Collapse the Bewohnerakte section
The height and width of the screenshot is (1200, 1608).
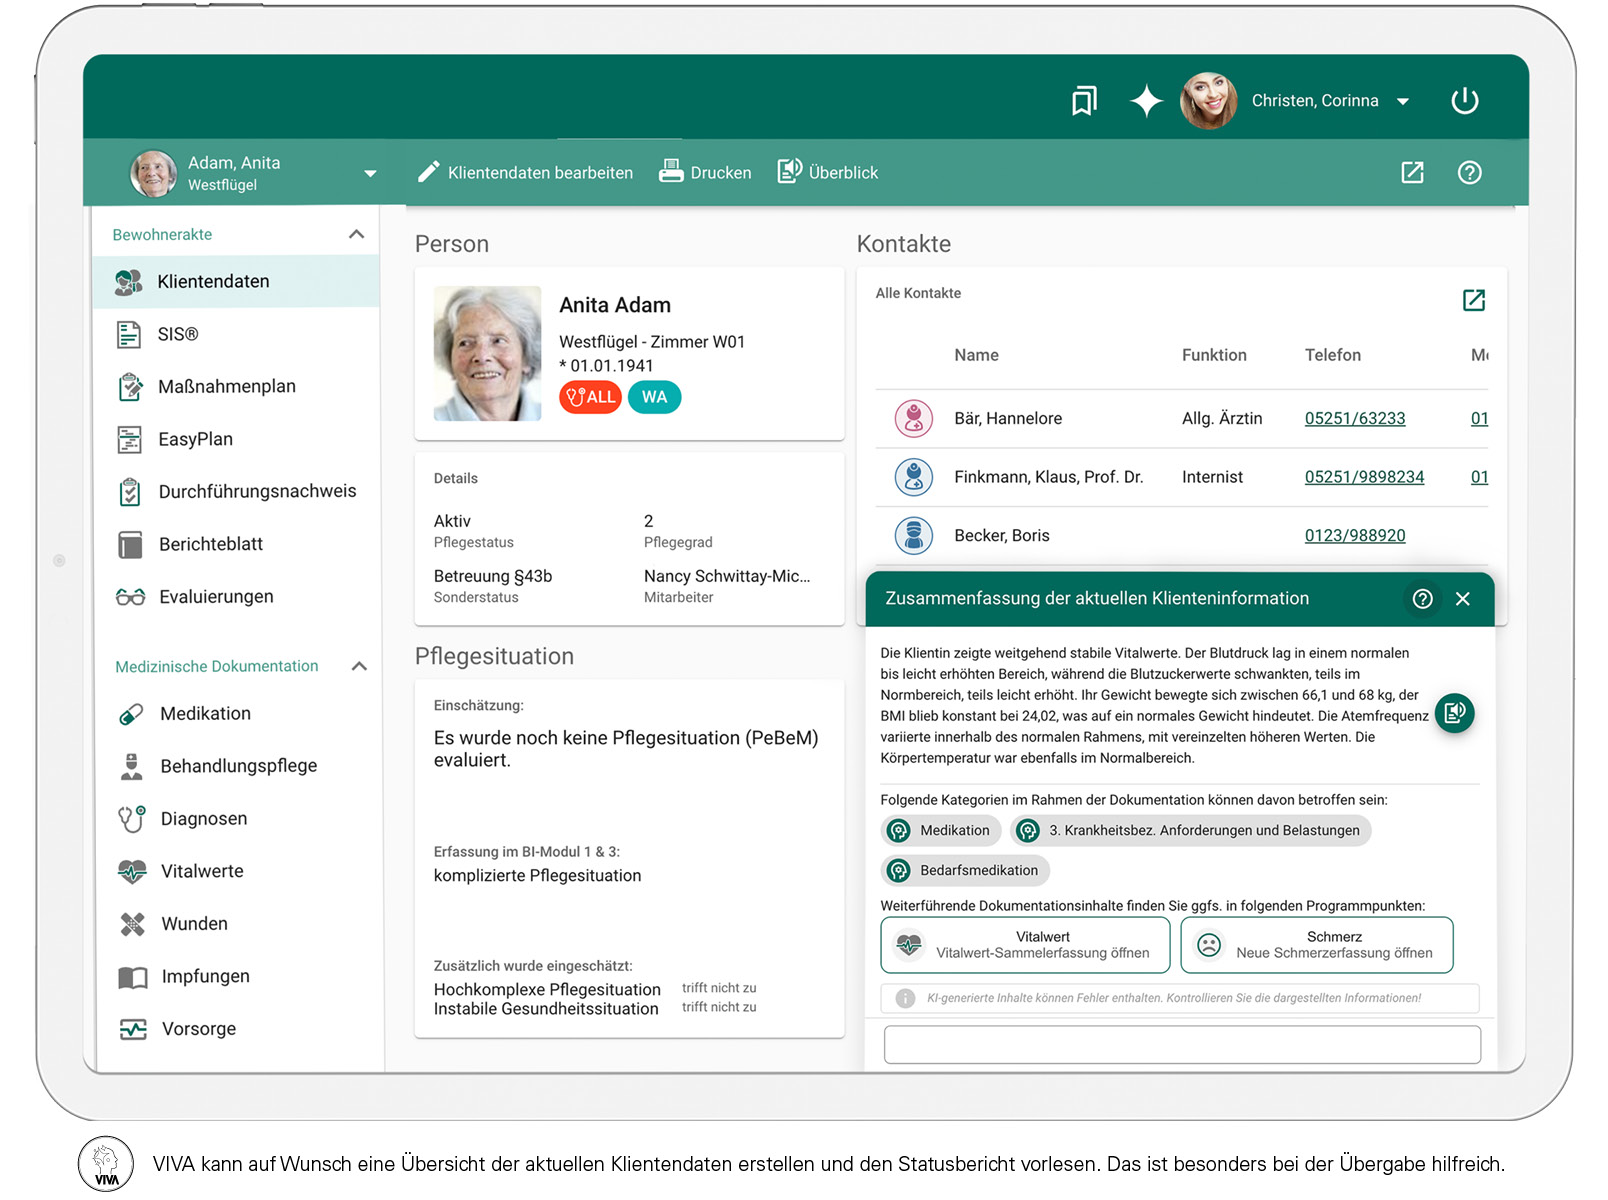(x=357, y=233)
